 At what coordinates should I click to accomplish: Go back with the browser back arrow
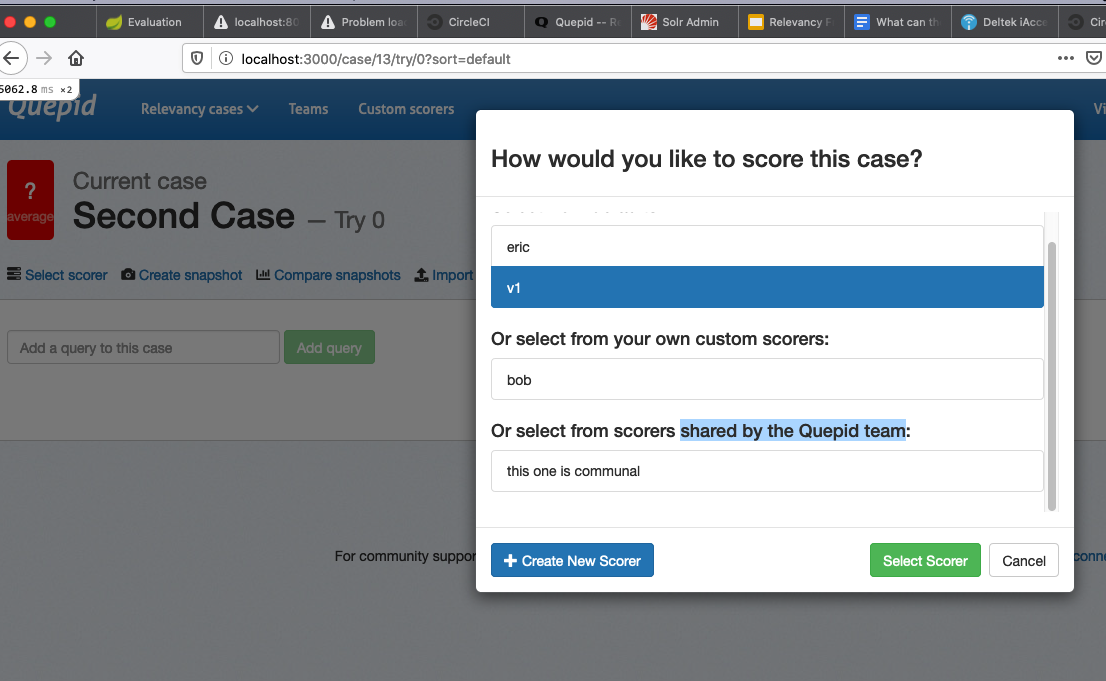click(11, 58)
